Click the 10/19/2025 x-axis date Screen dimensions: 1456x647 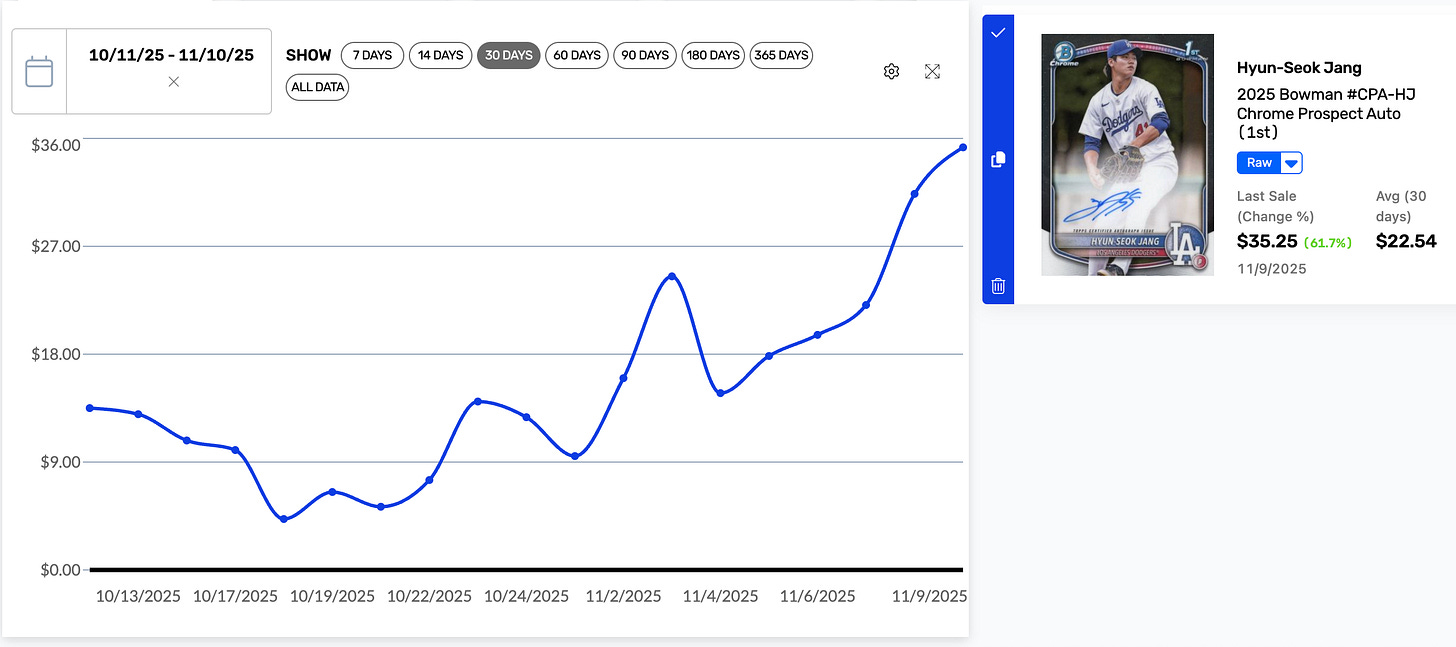[x=332, y=596]
